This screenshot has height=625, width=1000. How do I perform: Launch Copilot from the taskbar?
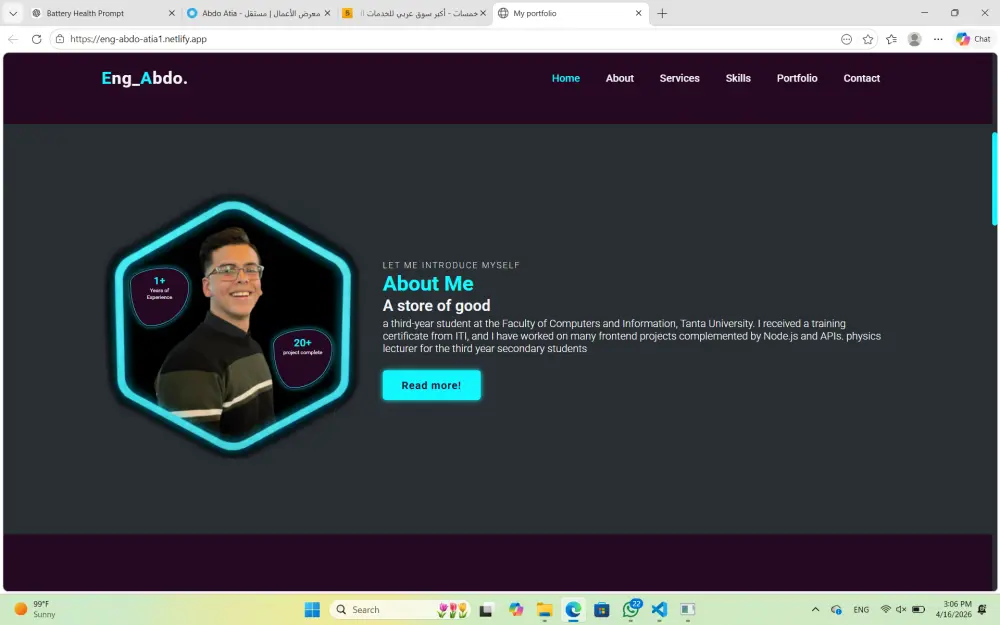pos(516,610)
